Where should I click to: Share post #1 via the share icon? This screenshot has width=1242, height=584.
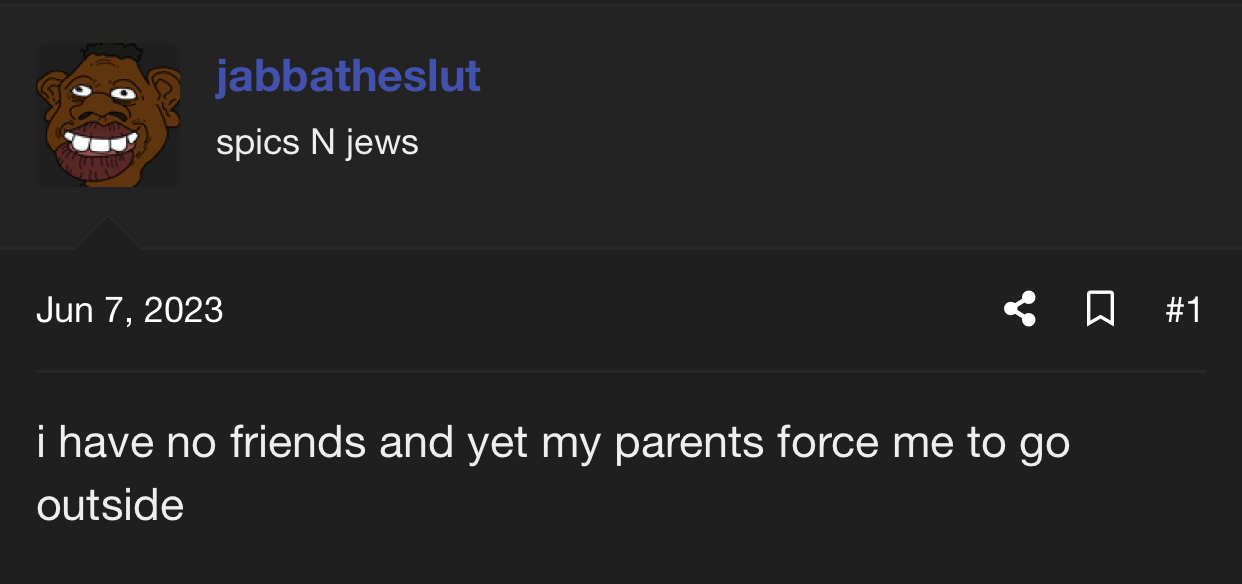tap(1020, 309)
